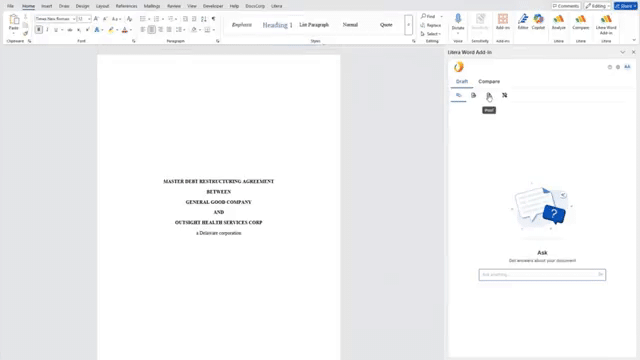640x360 pixels.
Task: Switch to the Review ribbon tab
Action: (x=174, y=6)
